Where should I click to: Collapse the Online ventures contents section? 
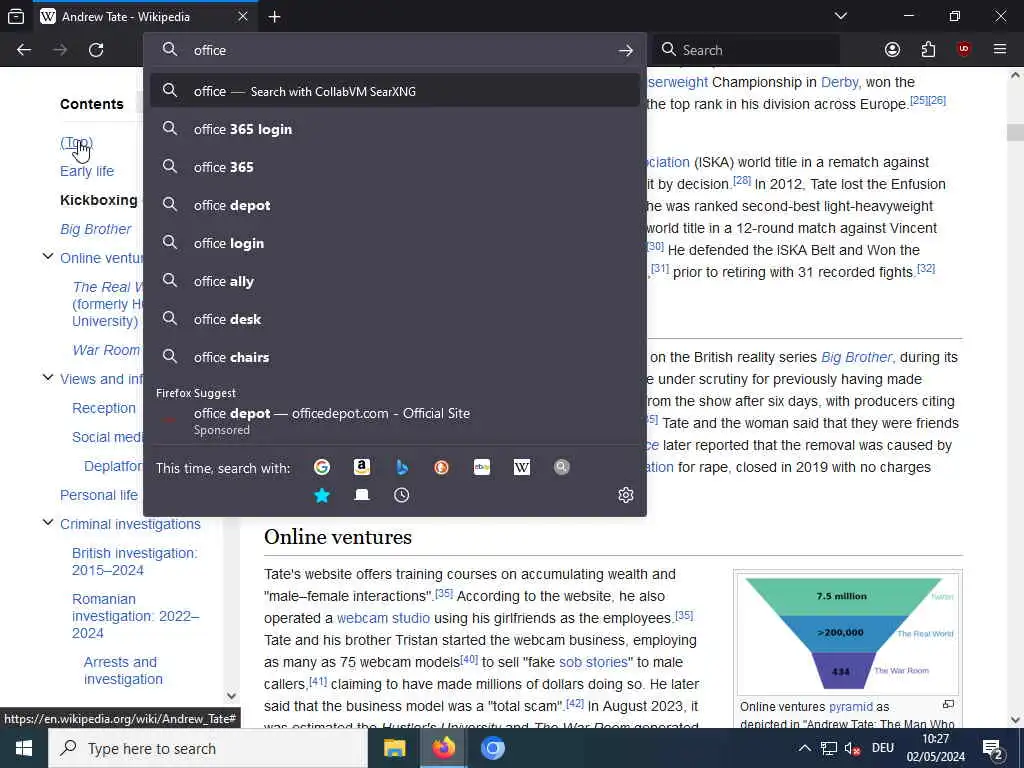tap(48, 257)
